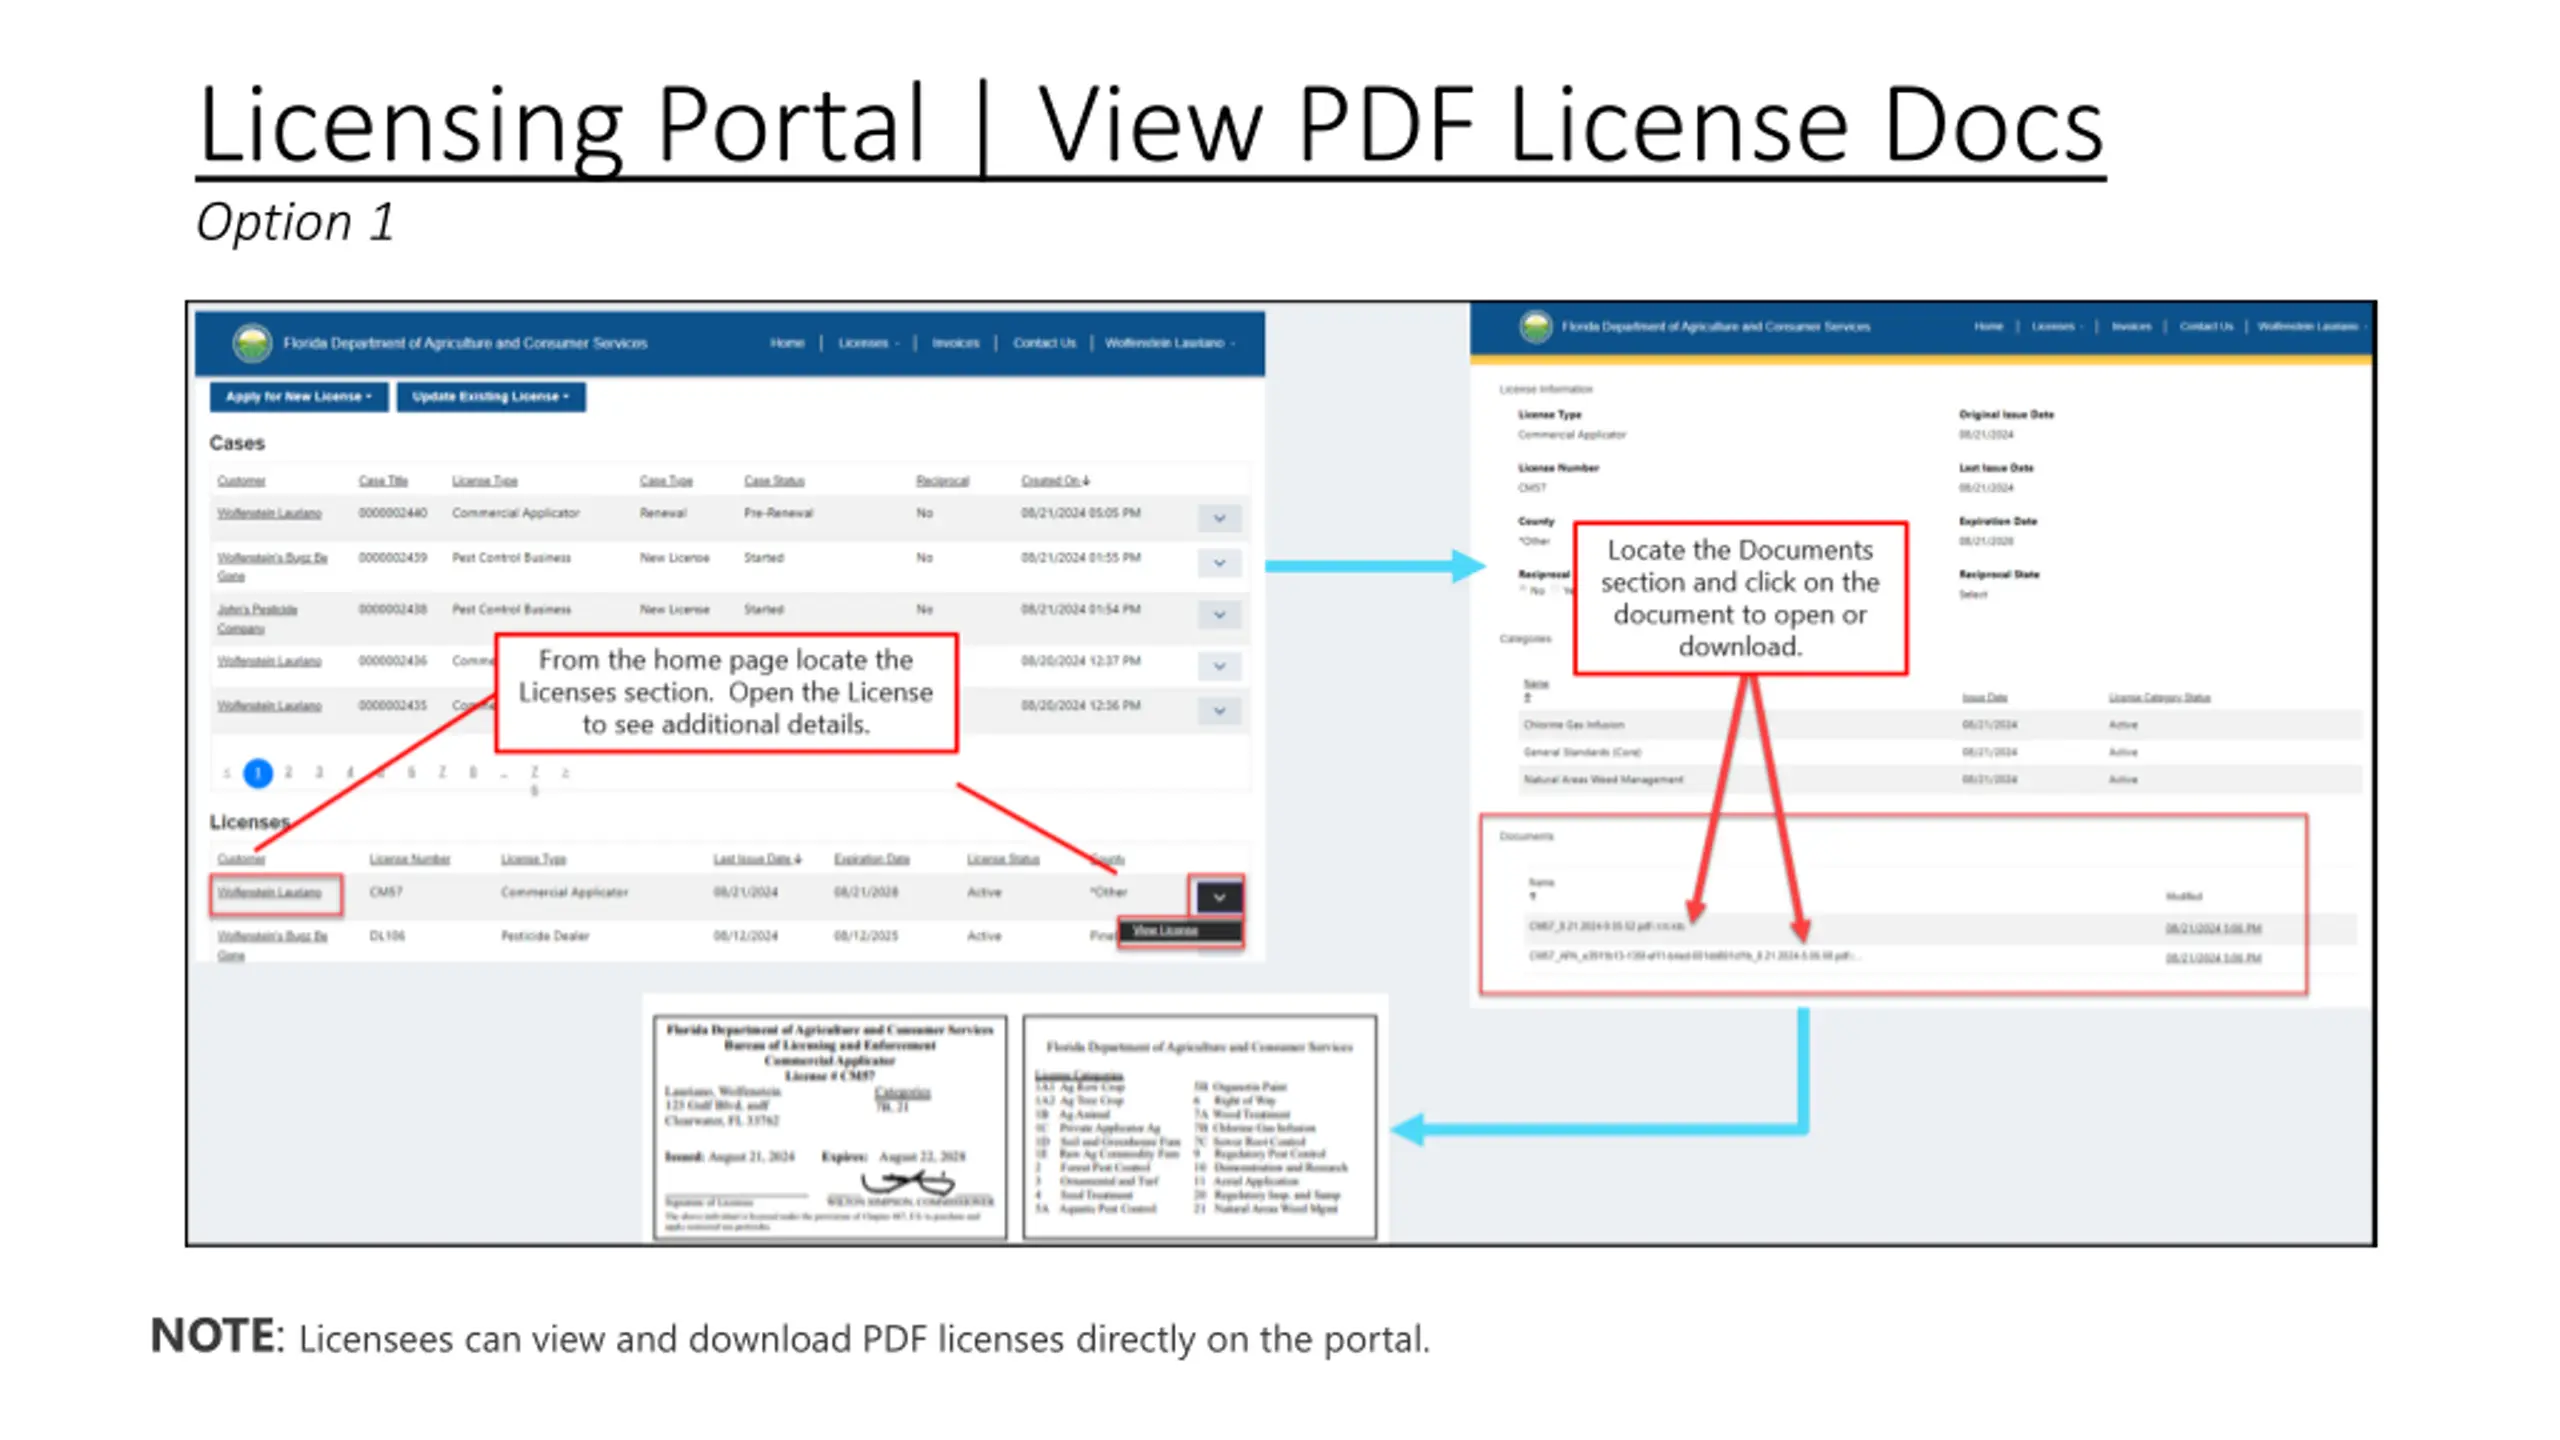This screenshot has width=2560, height=1440.
Task: Open chevron menu for case 0000002439
Action: tap(1219, 563)
